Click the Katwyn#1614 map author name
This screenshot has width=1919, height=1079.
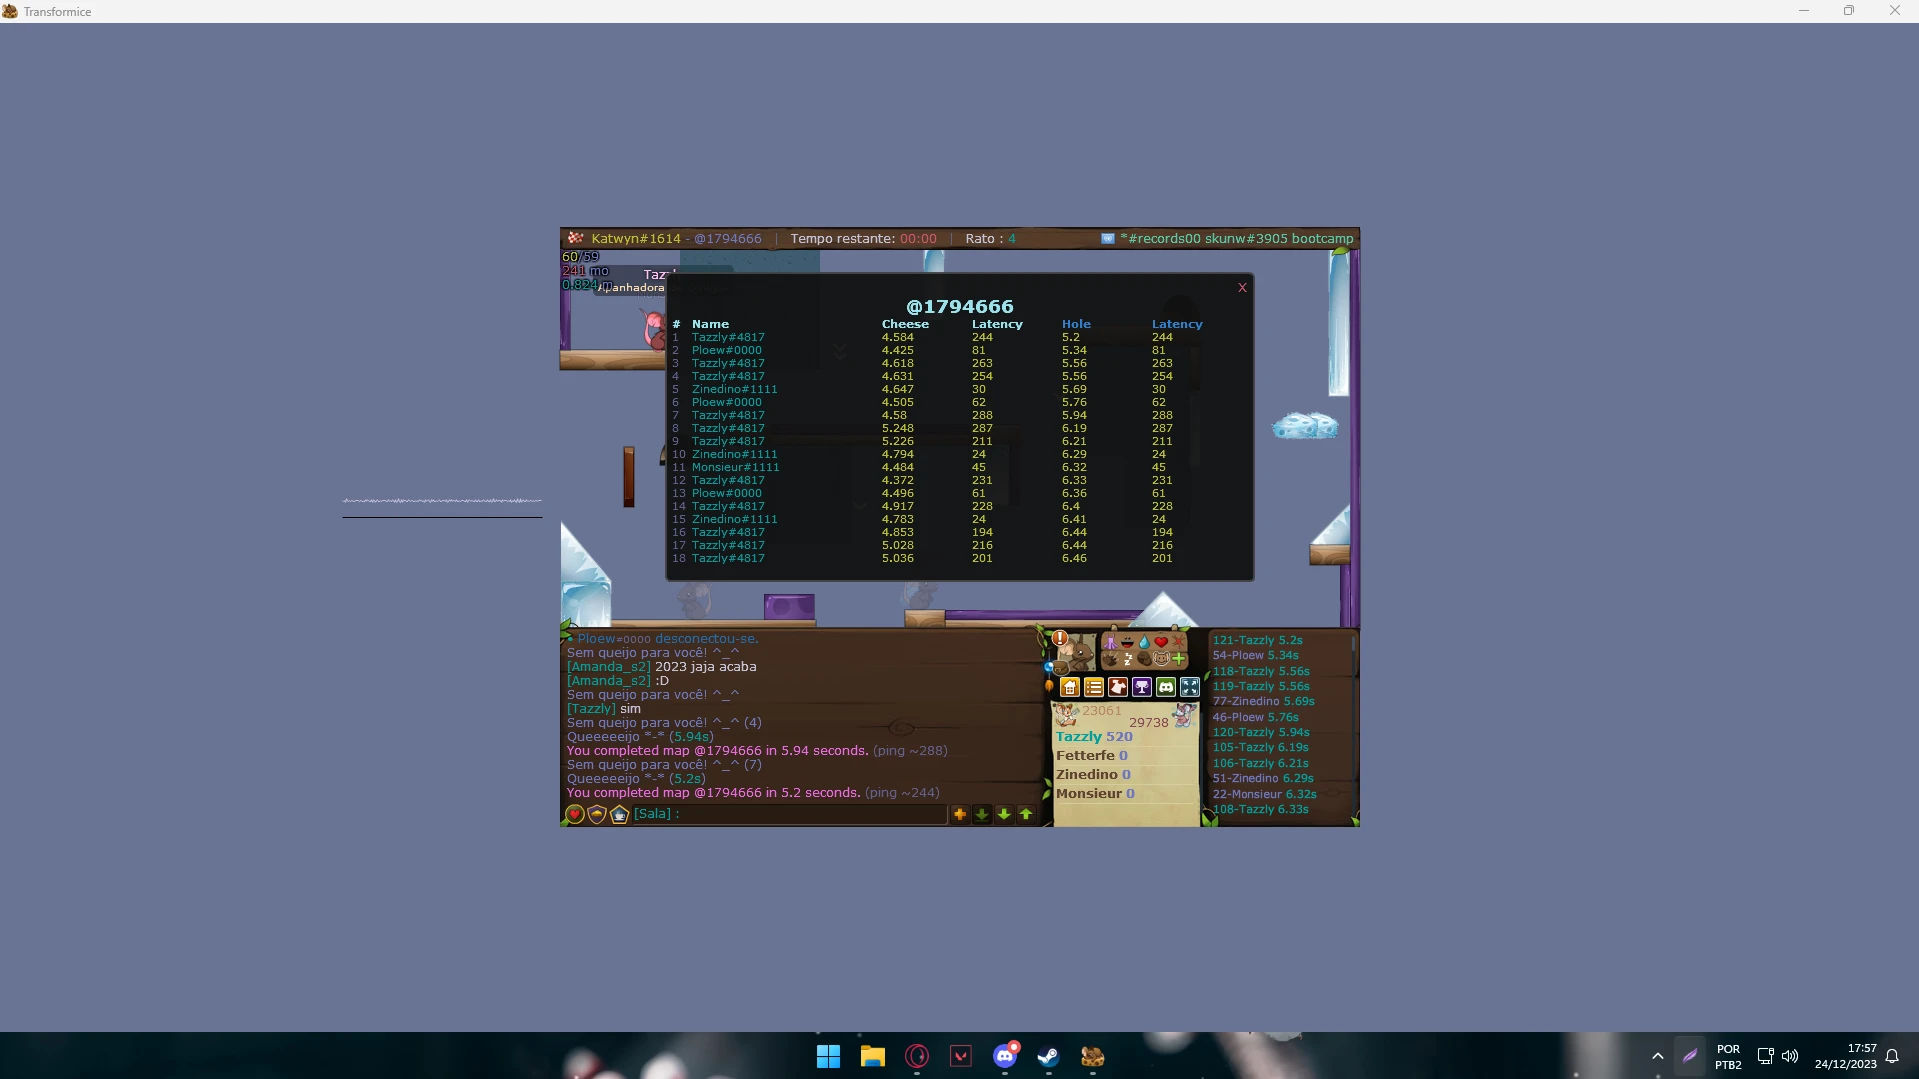tap(635, 239)
